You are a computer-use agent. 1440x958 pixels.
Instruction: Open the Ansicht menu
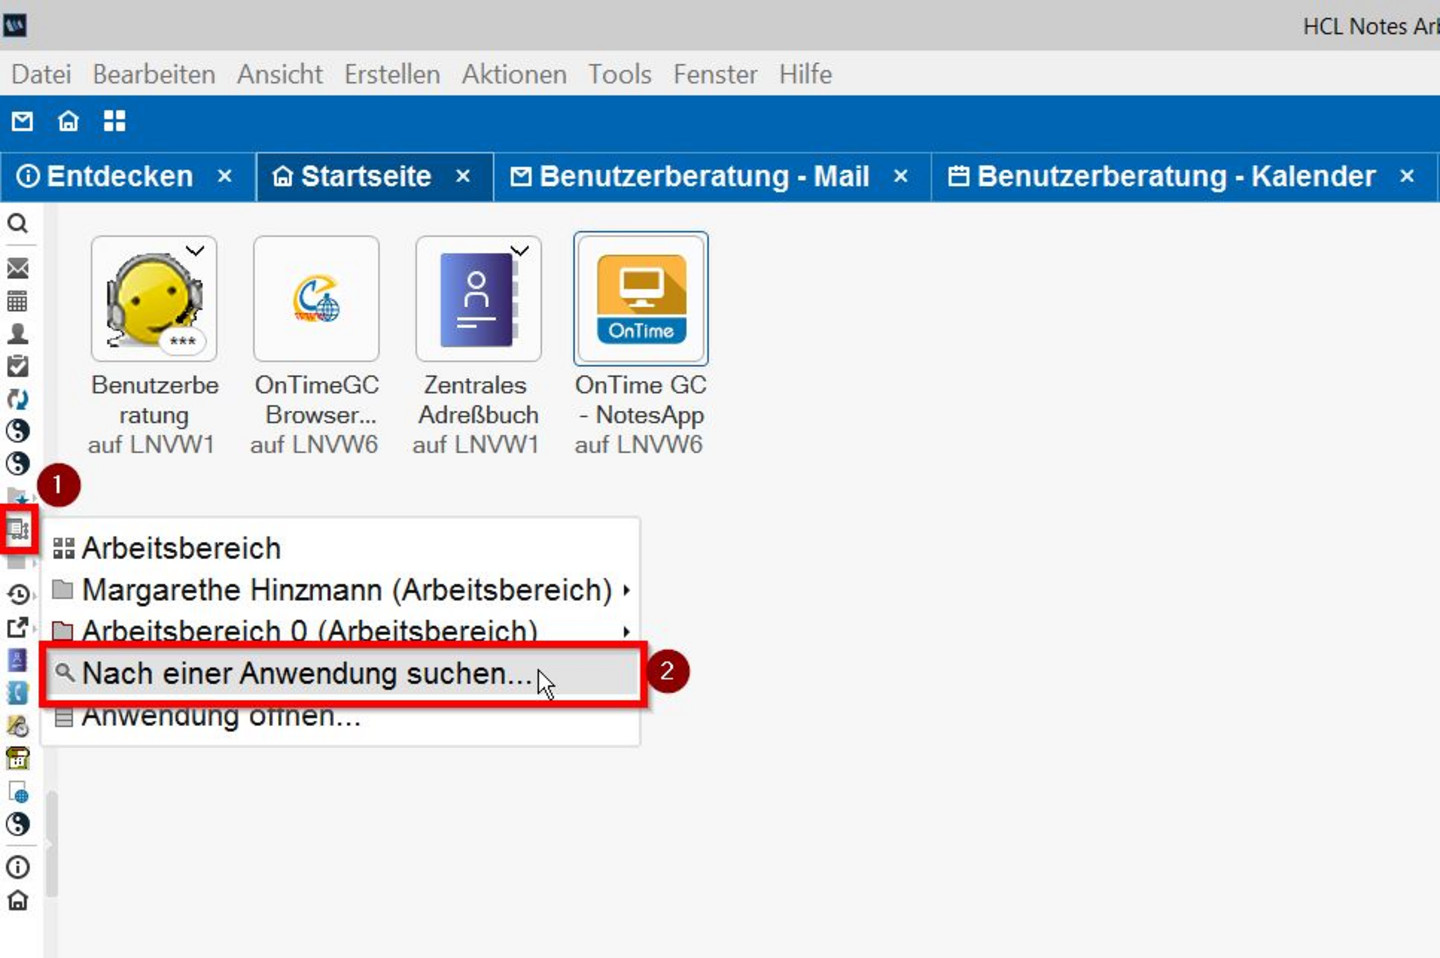pyautogui.click(x=280, y=74)
